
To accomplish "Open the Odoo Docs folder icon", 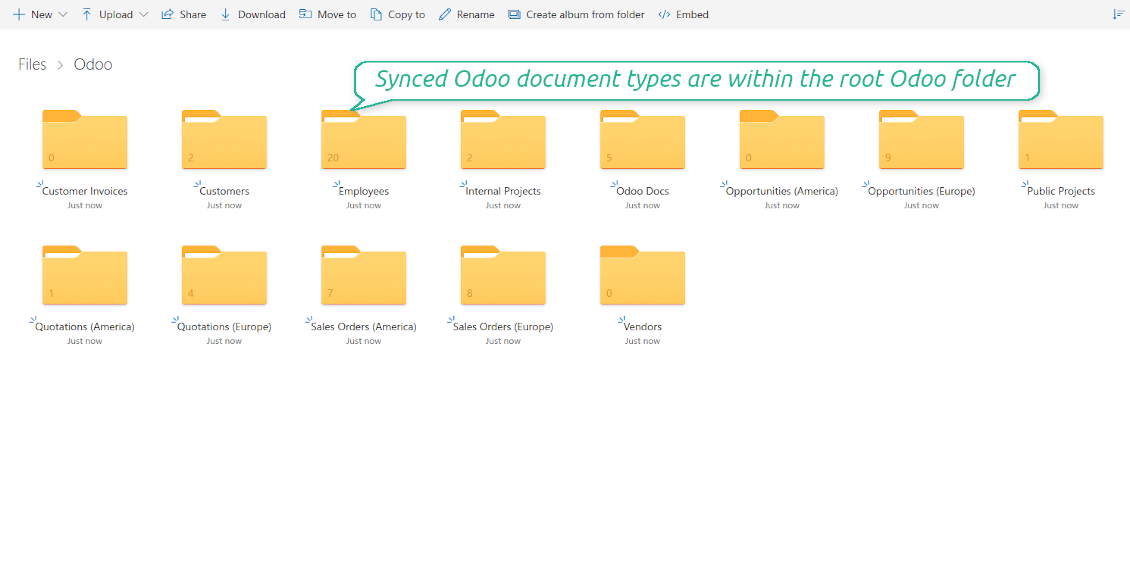I will point(643,140).
